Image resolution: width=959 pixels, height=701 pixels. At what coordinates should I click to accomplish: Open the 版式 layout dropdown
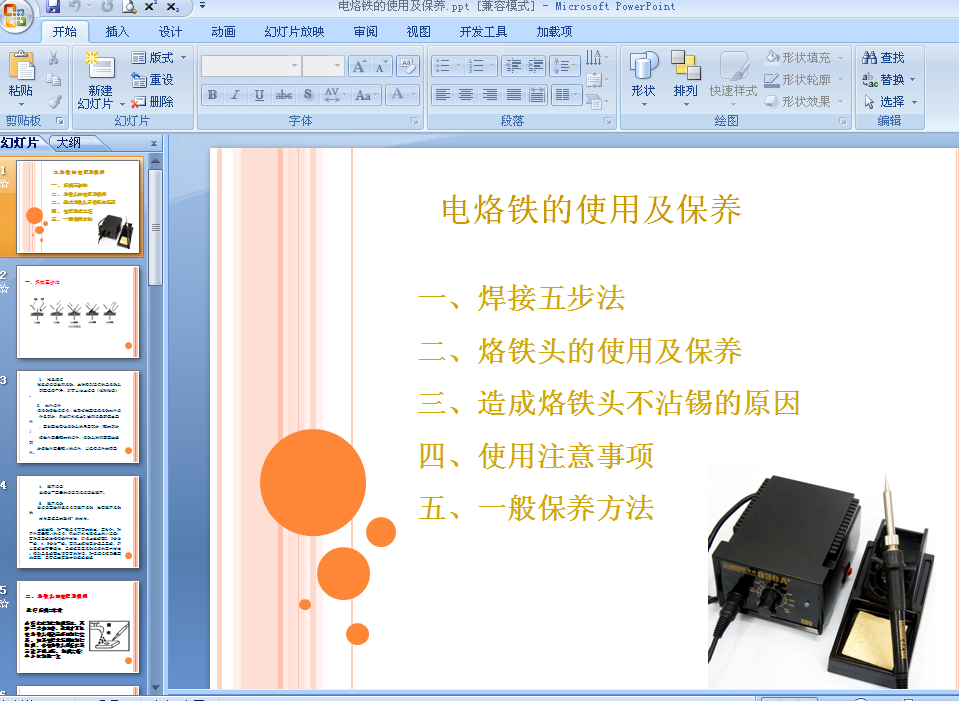click(159, 58)
